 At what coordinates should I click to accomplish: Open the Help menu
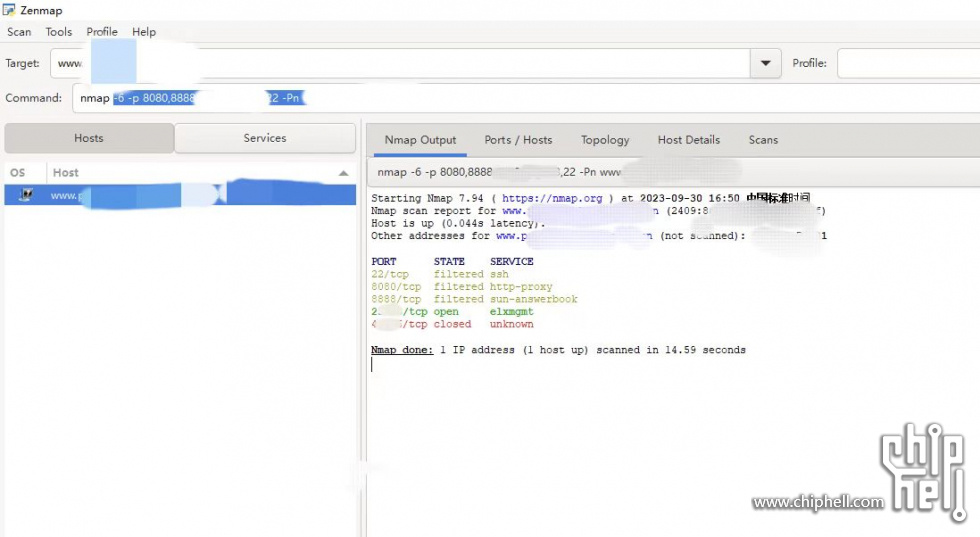coord(144,32)
